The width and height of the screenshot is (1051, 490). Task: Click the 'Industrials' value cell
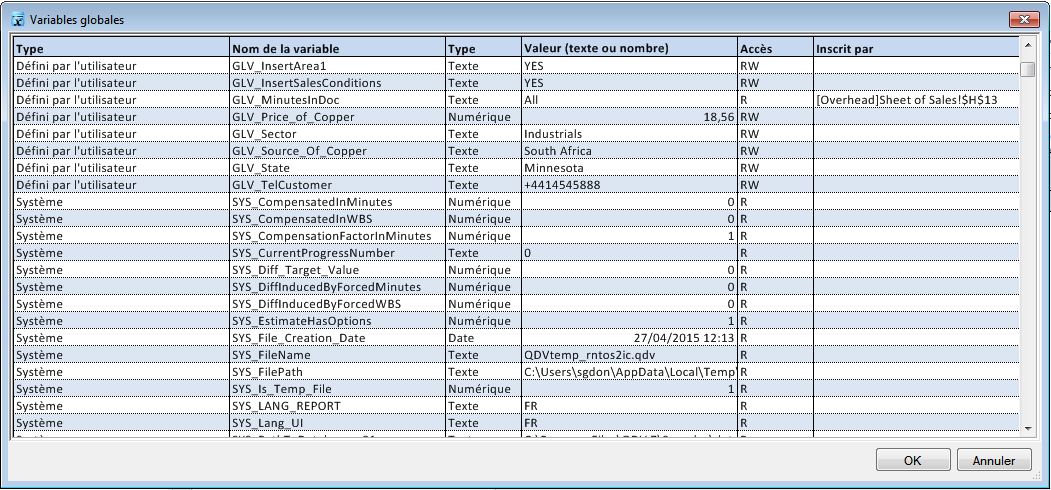point(629,134)
